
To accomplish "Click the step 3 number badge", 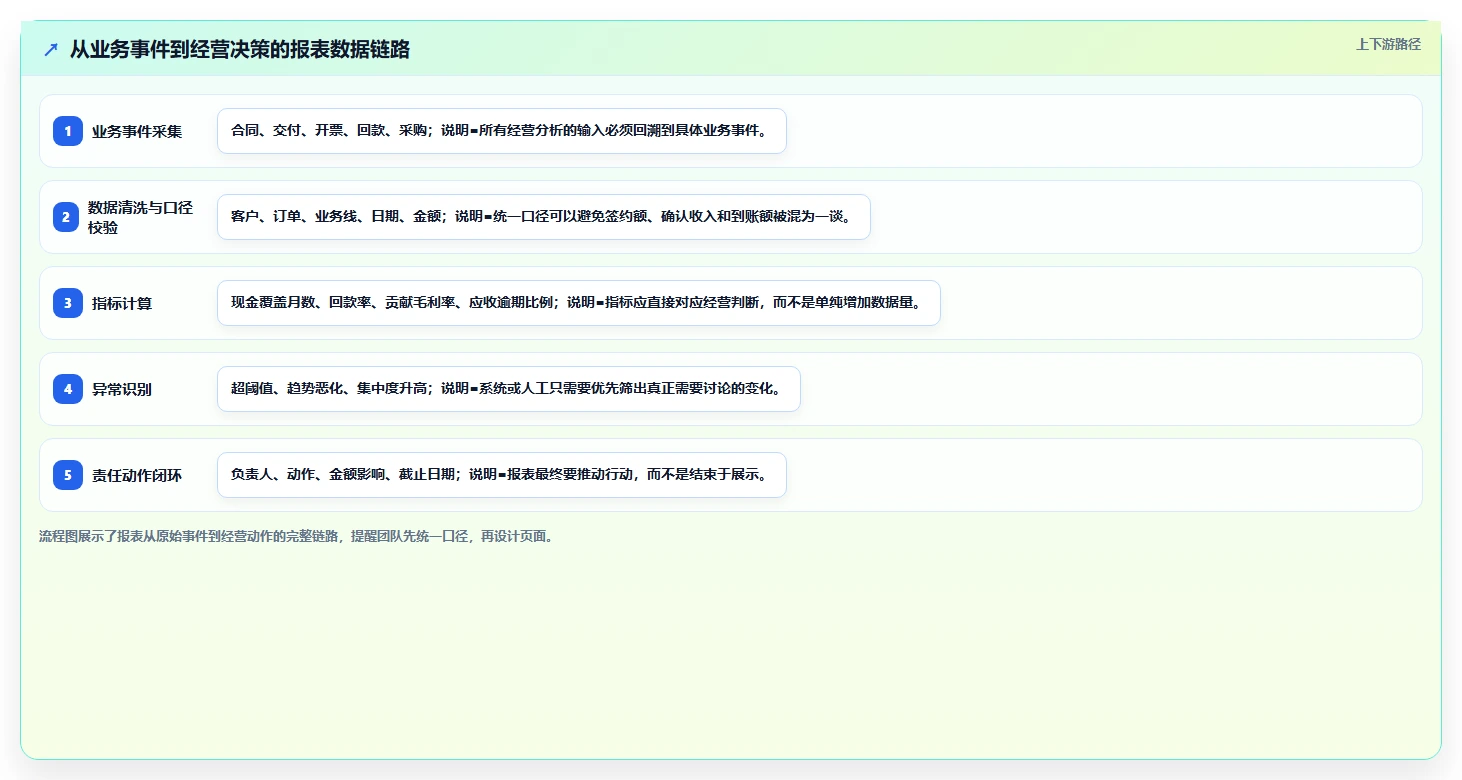I will click(68, 303).
